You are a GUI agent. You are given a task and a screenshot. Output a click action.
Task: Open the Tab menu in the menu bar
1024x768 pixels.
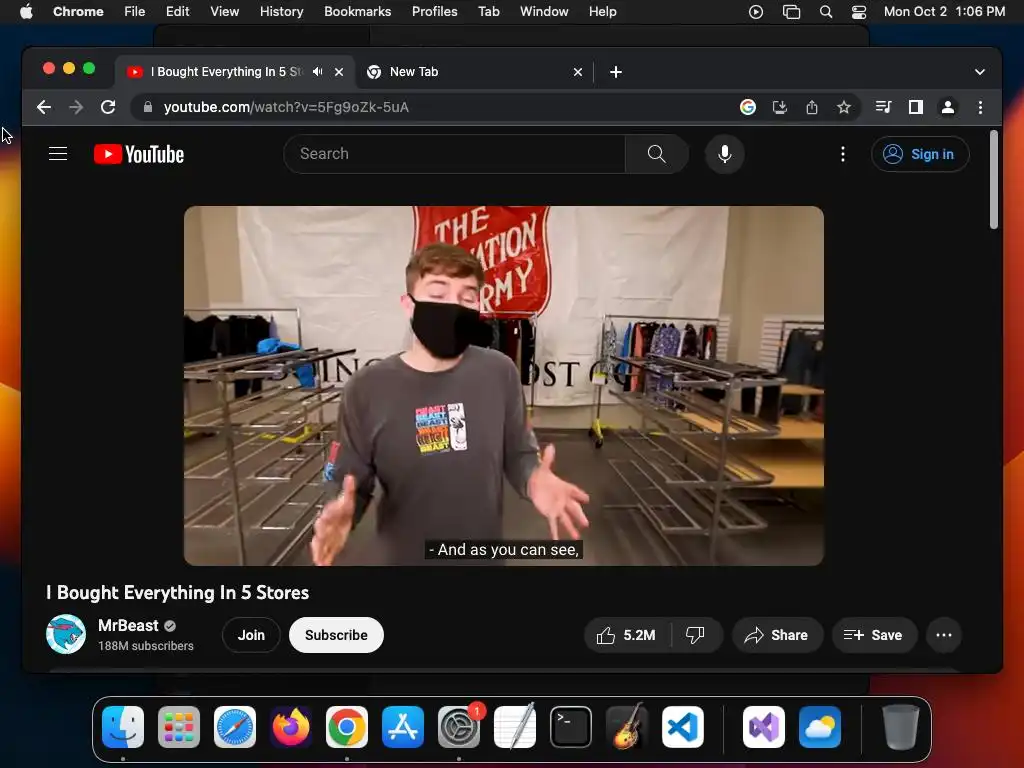[x=488, y=11]
